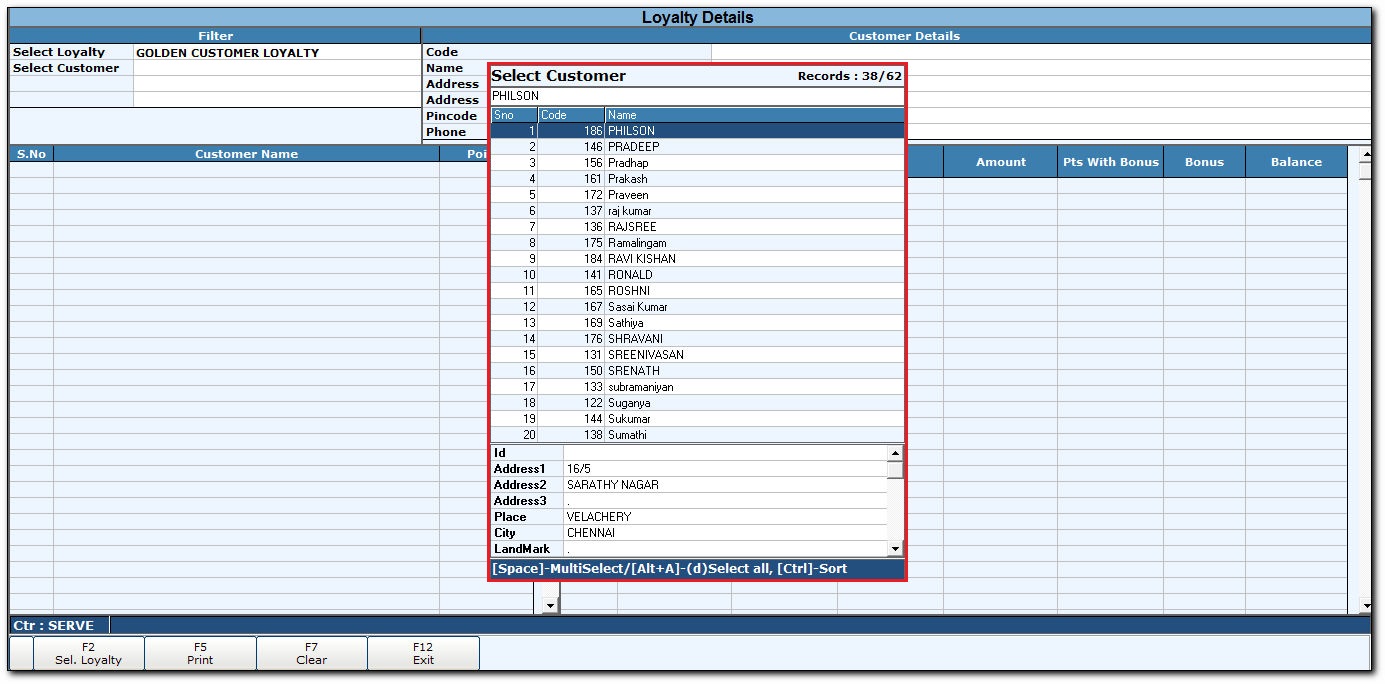Click the S.No column header in main grid
The height and width of the screenshot is (684, 1385).
pos(31,154)
